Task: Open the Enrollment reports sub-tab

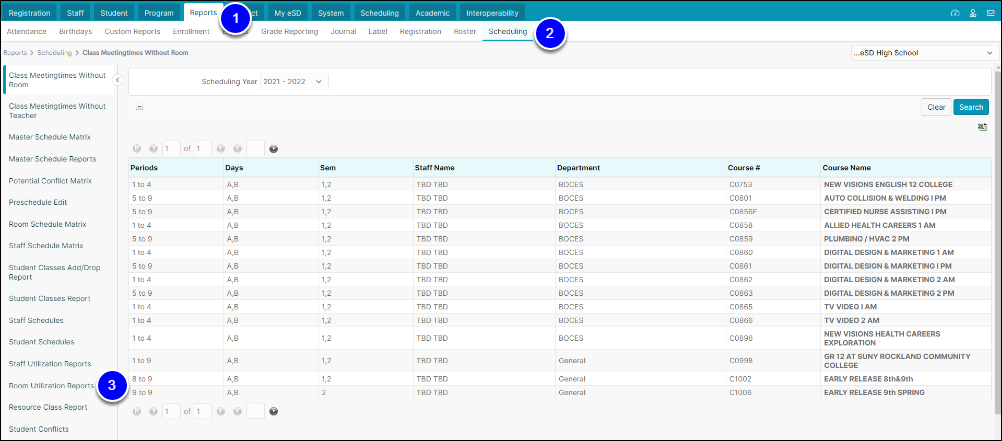Action: pyautogui.click(x=191, y=31)
